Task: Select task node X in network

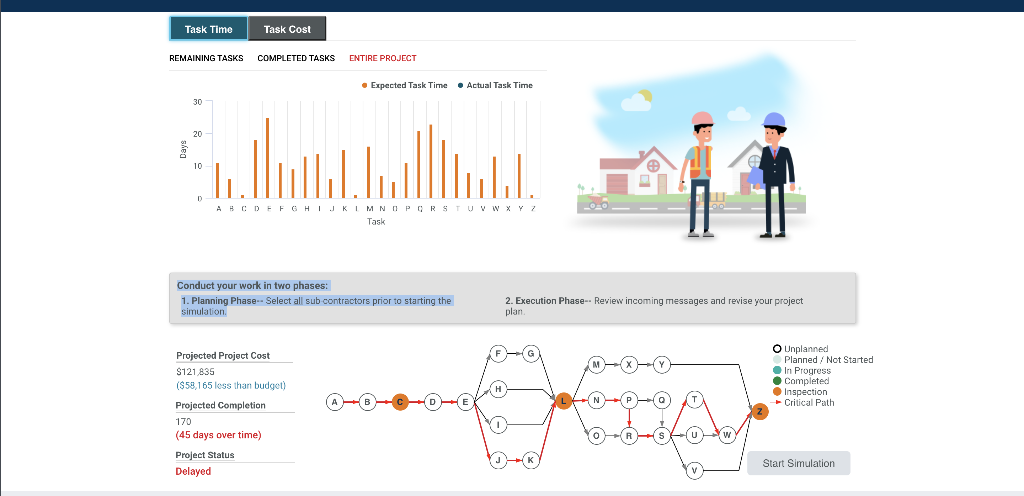Action: point(629,365)
